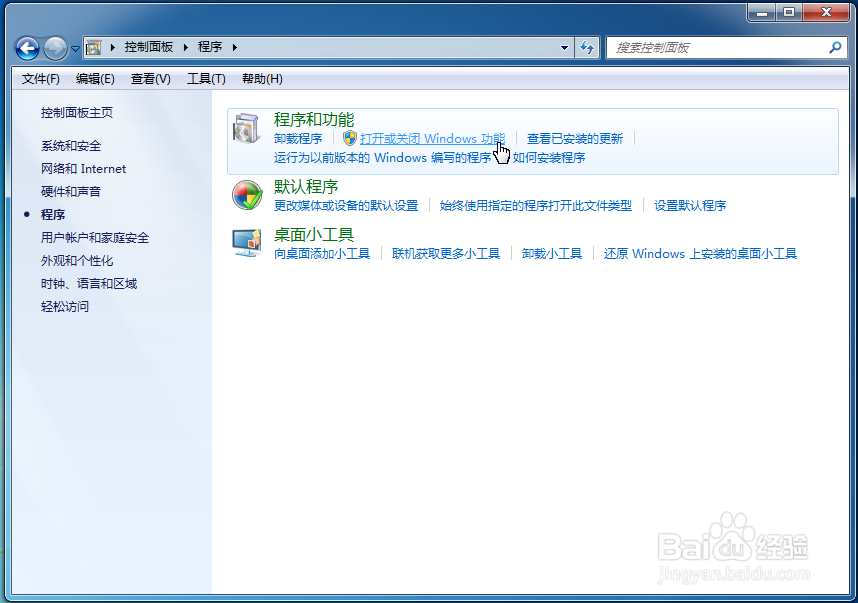This screenshot has height=603, width=858.
Task: Click 更改媒体或设备的默认设置 link
Action: pos(346,206)
